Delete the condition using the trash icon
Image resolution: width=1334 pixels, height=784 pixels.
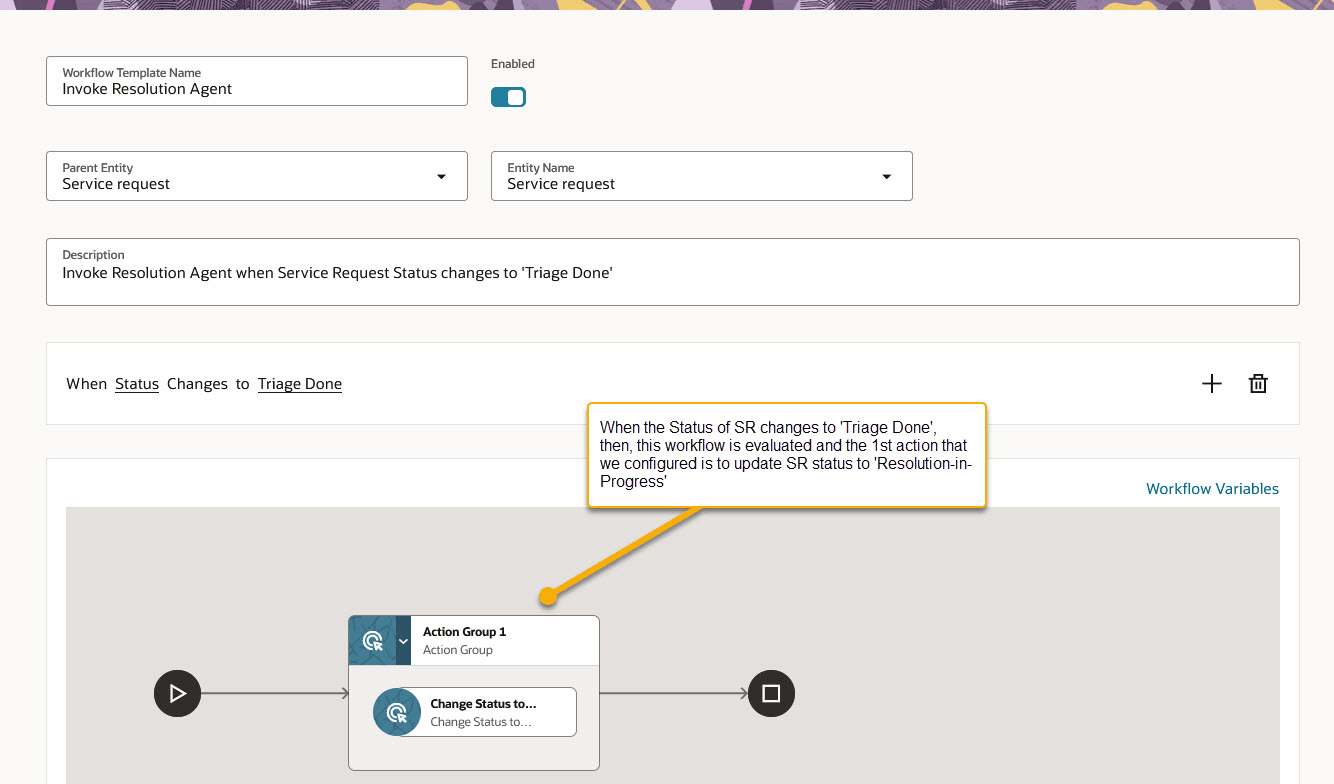point(1258,383)
